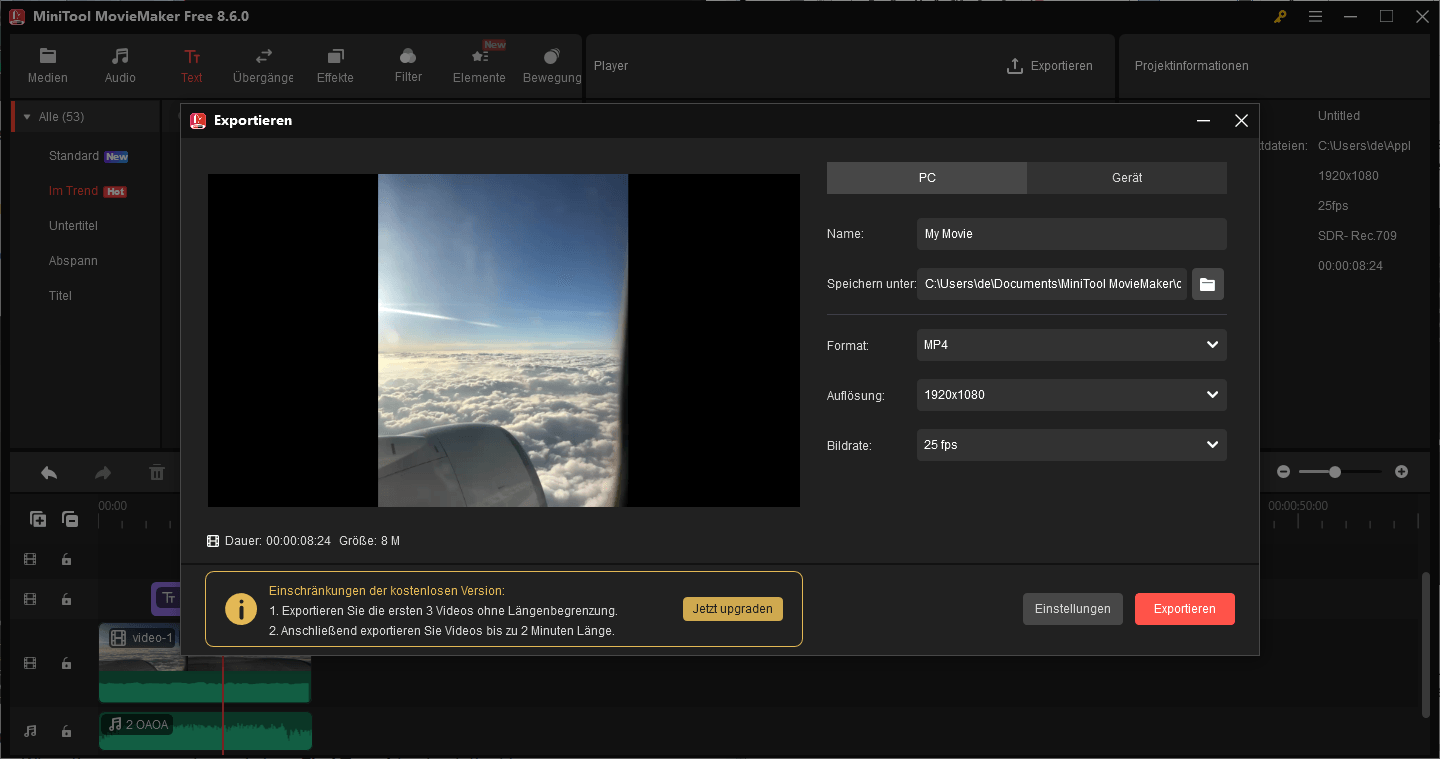Lock the OAOA audio track

coord(66,731)
